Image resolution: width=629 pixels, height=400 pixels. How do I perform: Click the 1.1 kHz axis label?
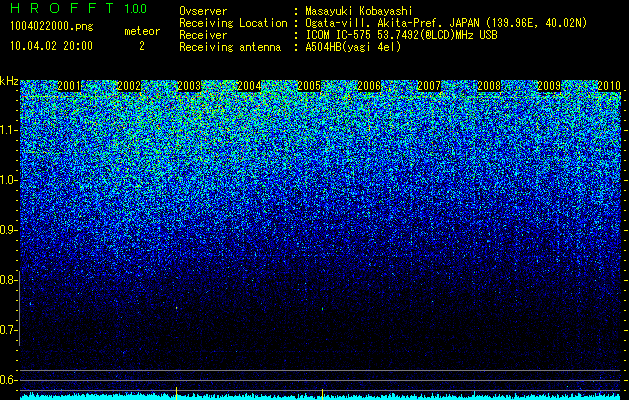coord(7,130)
